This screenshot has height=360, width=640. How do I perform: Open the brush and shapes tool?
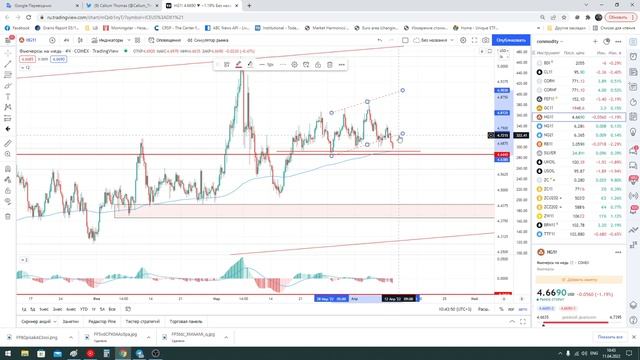8,86
